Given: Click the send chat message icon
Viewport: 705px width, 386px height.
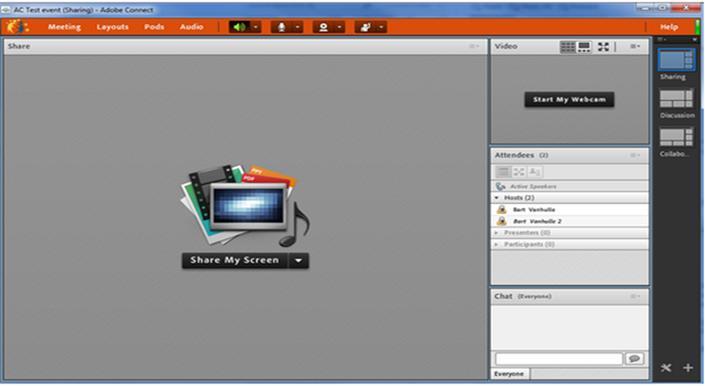Looking at the screenshot, I should click(x=634, y=359).
